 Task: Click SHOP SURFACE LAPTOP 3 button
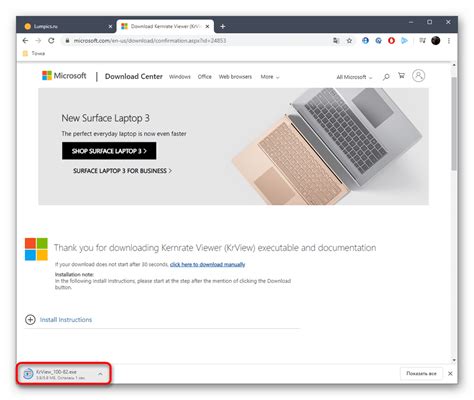[x=109, y=151]
